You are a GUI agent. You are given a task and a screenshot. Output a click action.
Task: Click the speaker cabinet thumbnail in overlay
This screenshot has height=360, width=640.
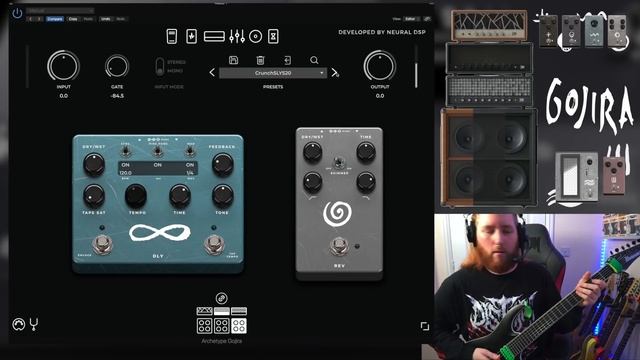coord(489,157)
